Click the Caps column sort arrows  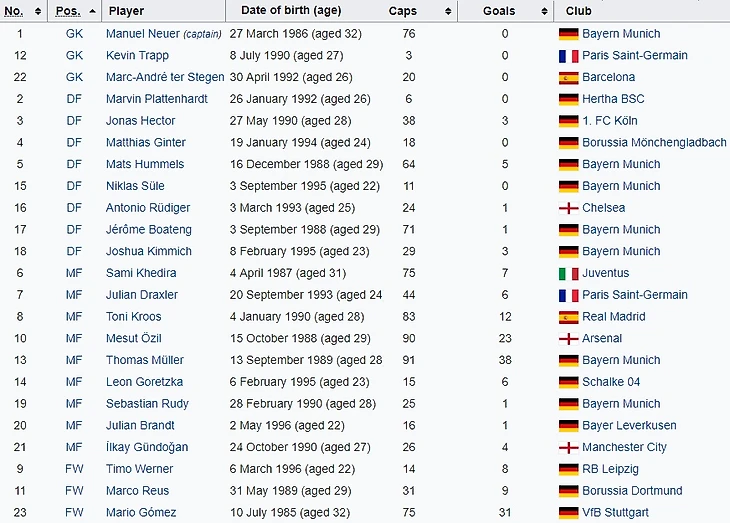pos(448,11)
